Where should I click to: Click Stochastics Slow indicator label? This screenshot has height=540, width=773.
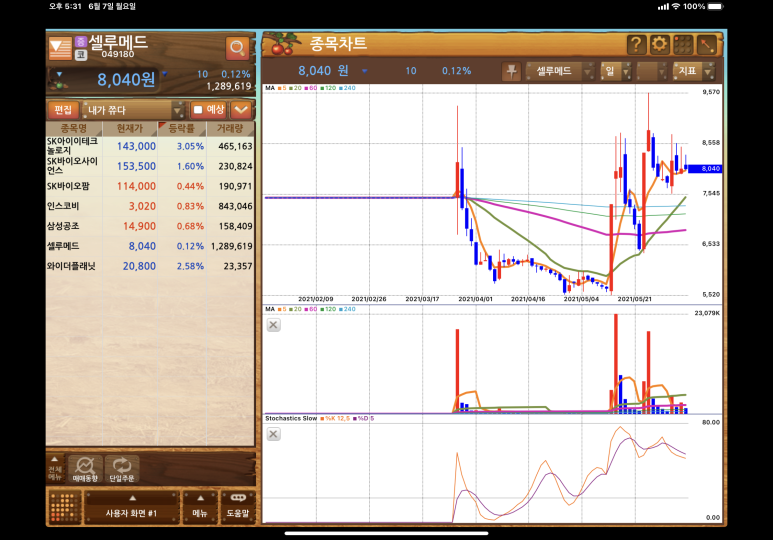click(291, 418)
